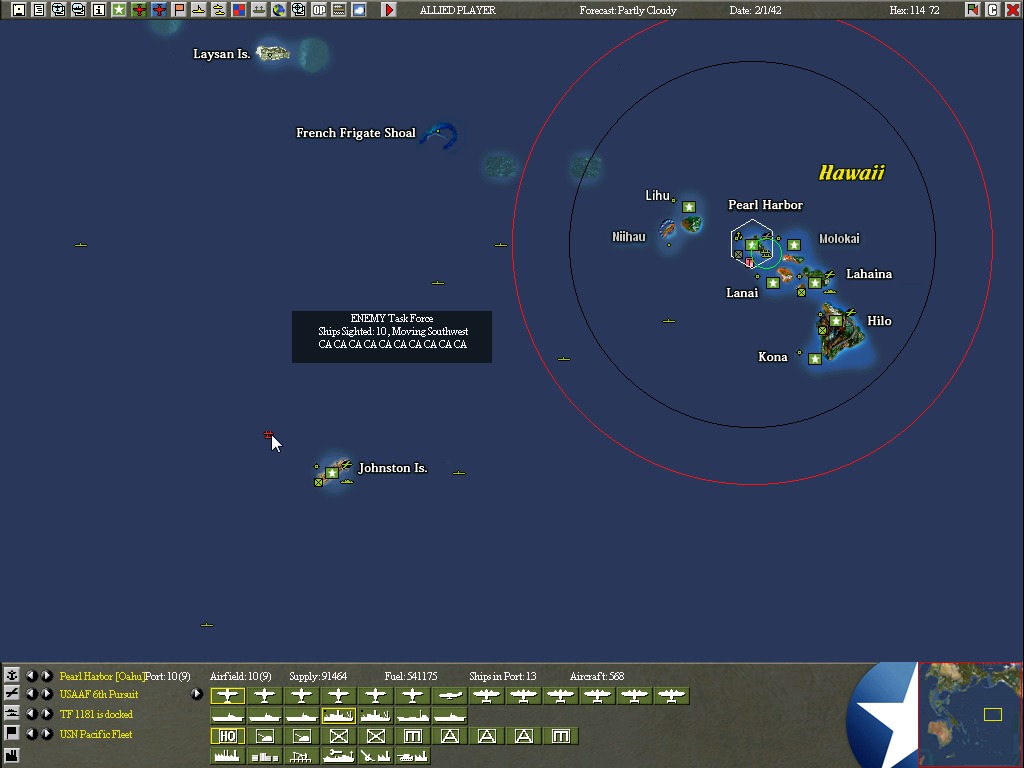Viewport: 1024px width, 768px height.
Task: Select the HQ land unit icon
Action: point(227,736)
